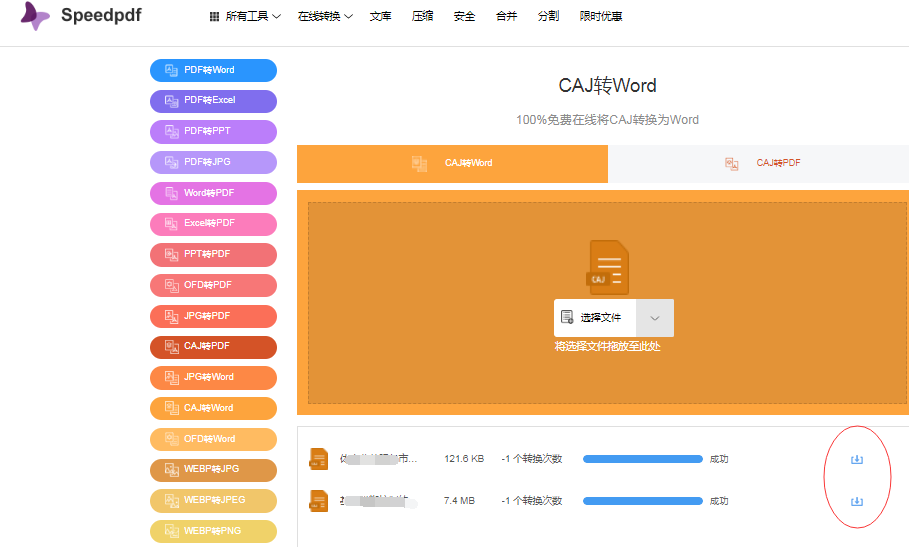Download the converted 7.4 MB file
This screenshot has width=909, height=547.
(857, 501)
